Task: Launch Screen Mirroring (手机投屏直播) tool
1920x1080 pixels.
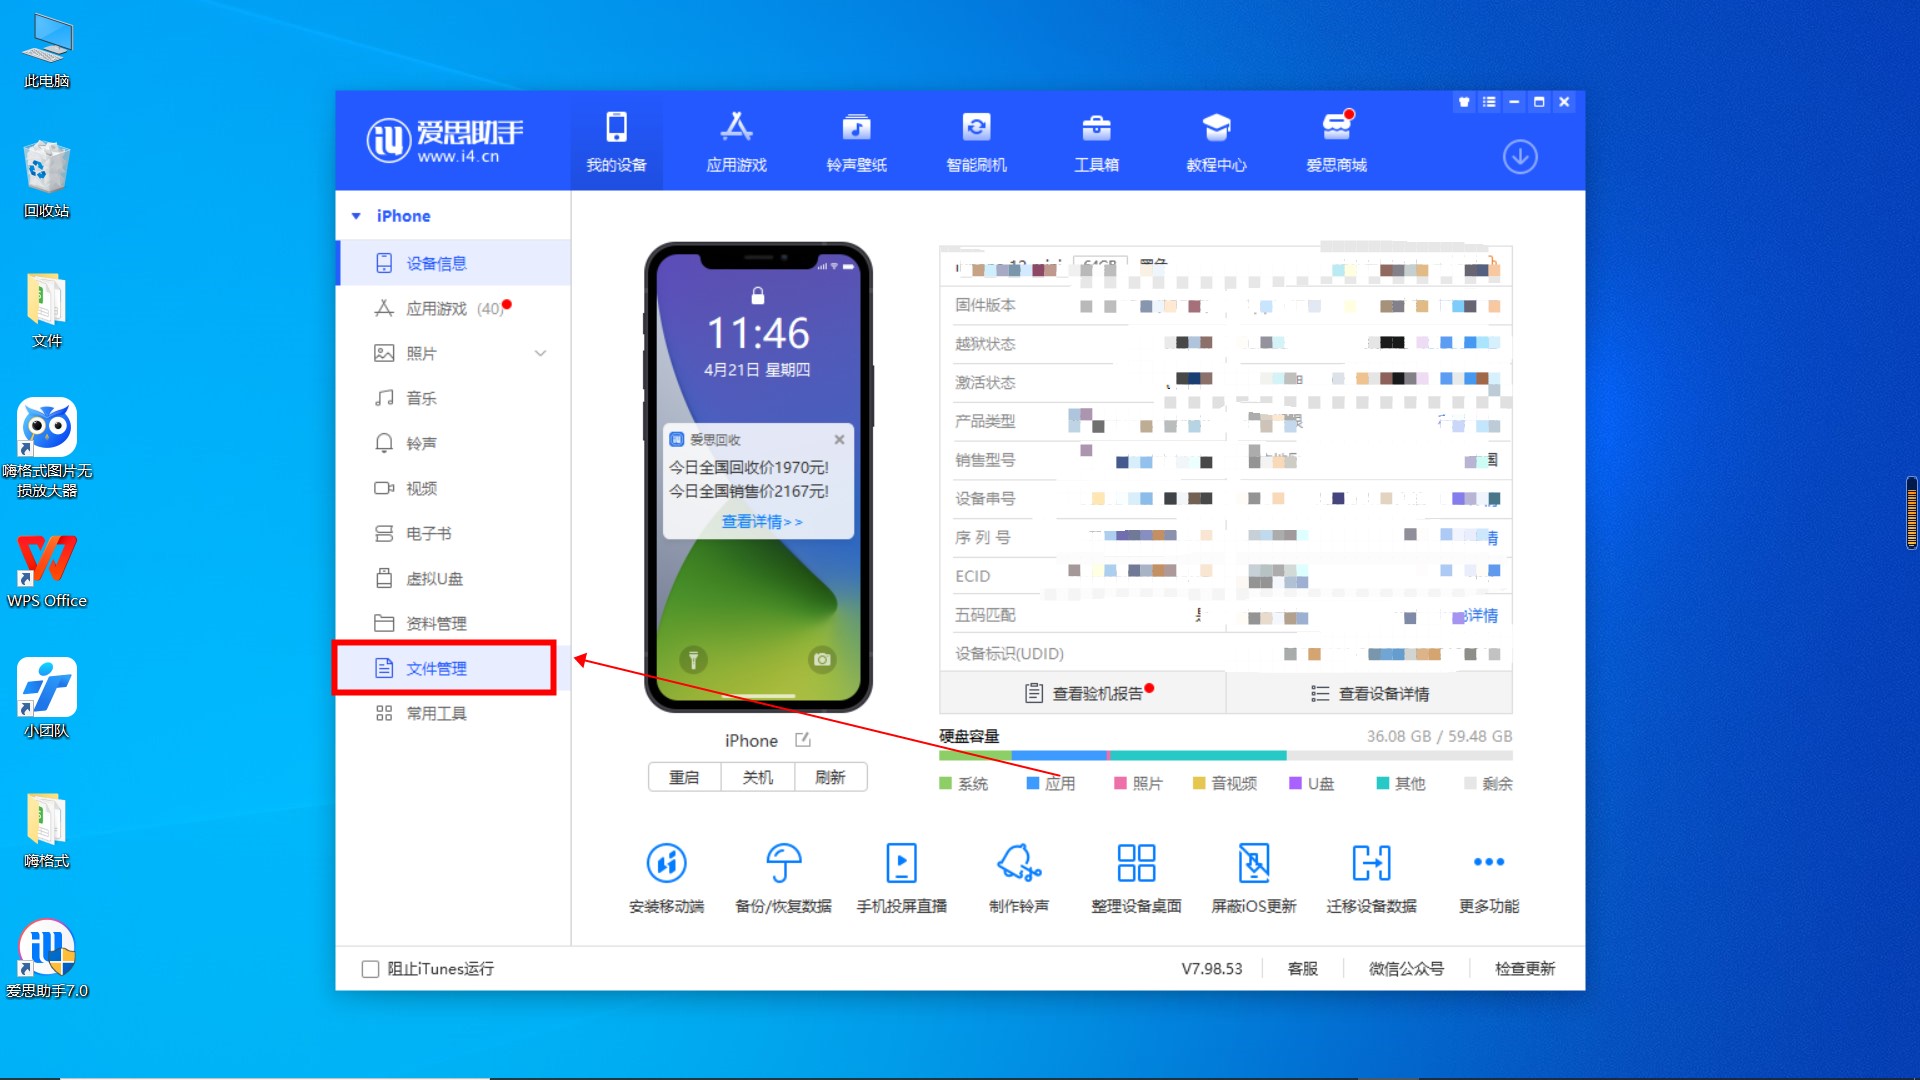Action: [901, 863]
